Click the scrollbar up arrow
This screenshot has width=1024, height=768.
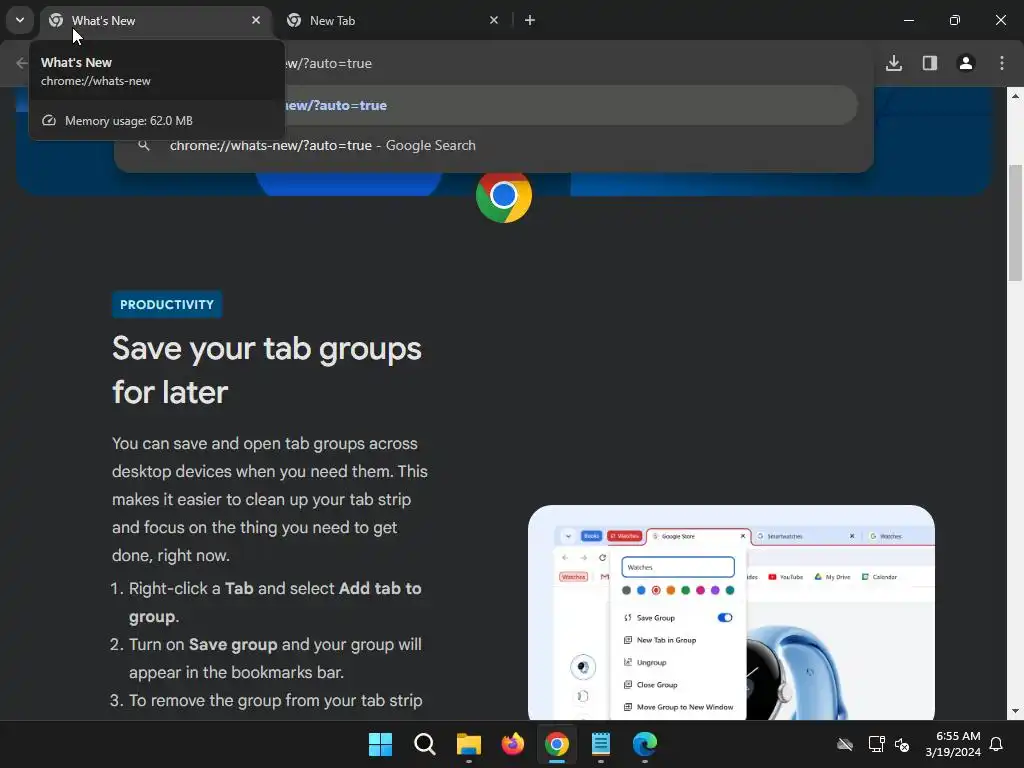(x=1015, y=95)
